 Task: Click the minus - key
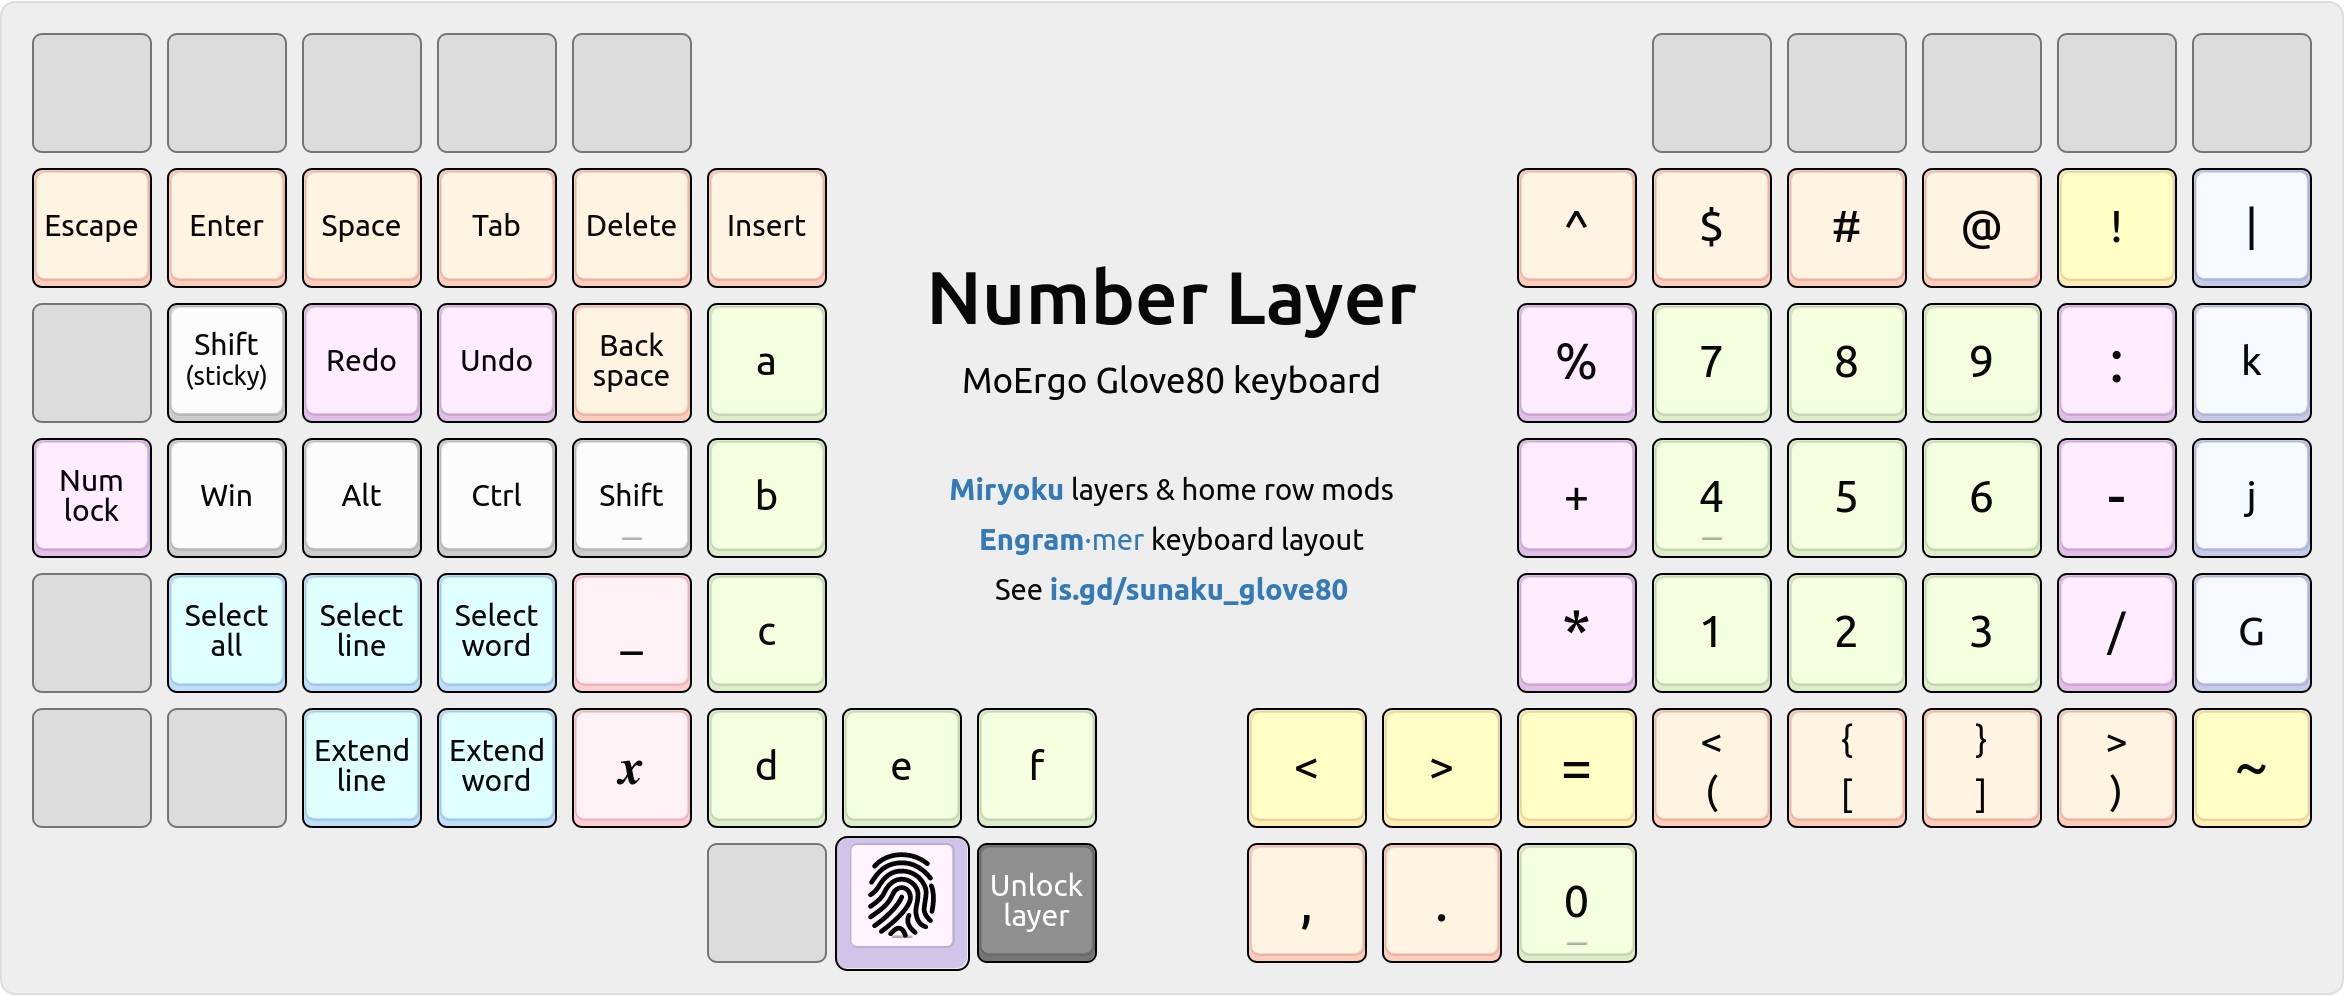pos(2117,498)
